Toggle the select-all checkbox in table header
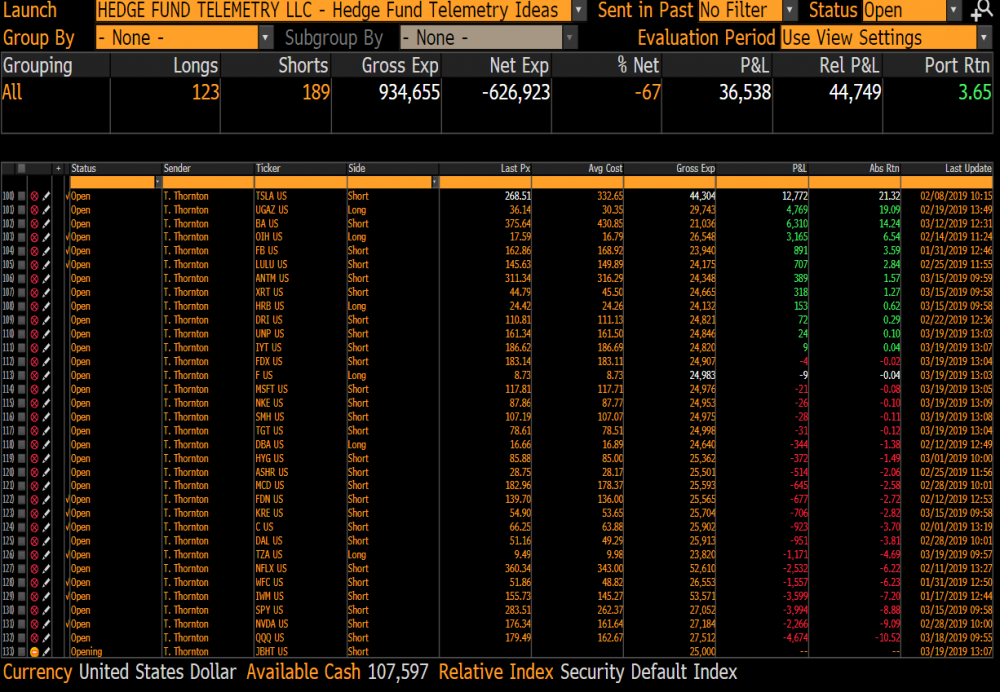 21,168
